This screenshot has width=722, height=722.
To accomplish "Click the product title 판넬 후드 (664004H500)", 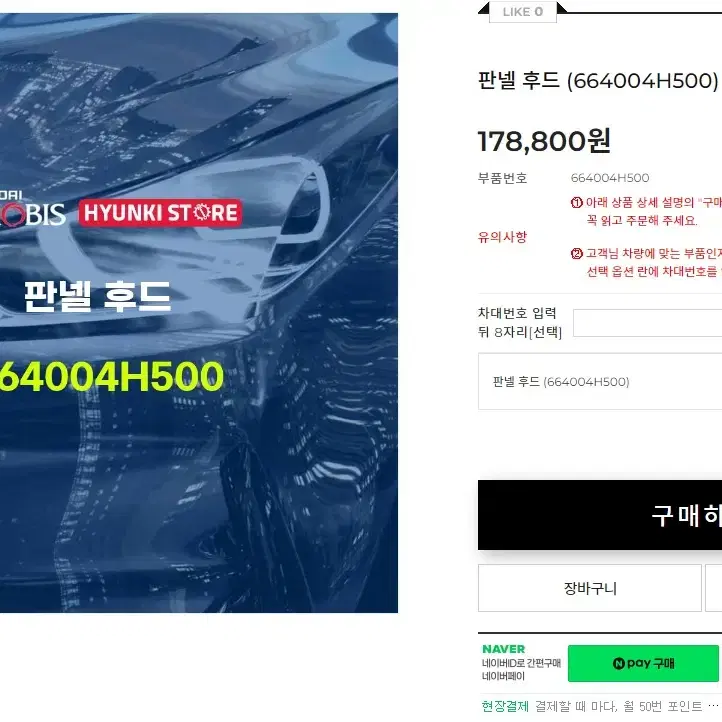I will [x=598, y=81].
